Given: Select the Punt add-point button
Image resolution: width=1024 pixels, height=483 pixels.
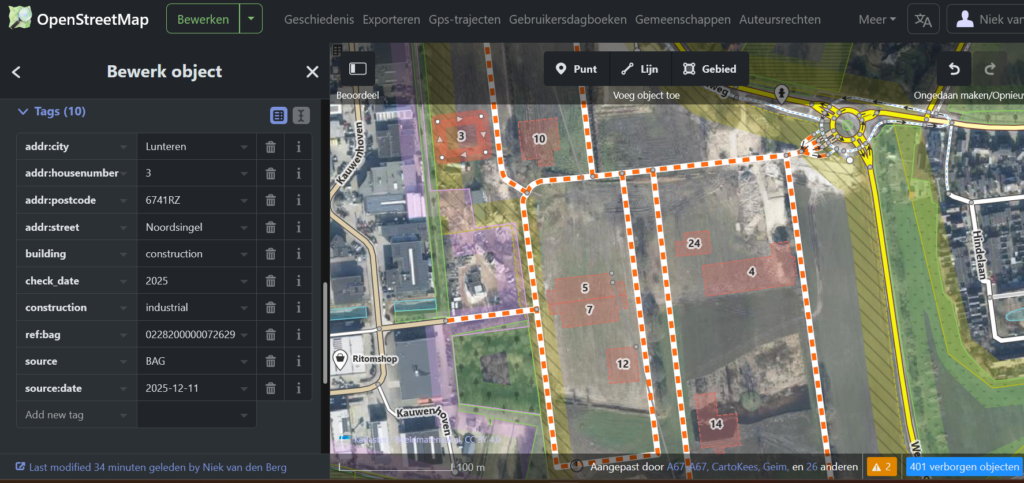Looking at the screenshot, I should 576,69.
